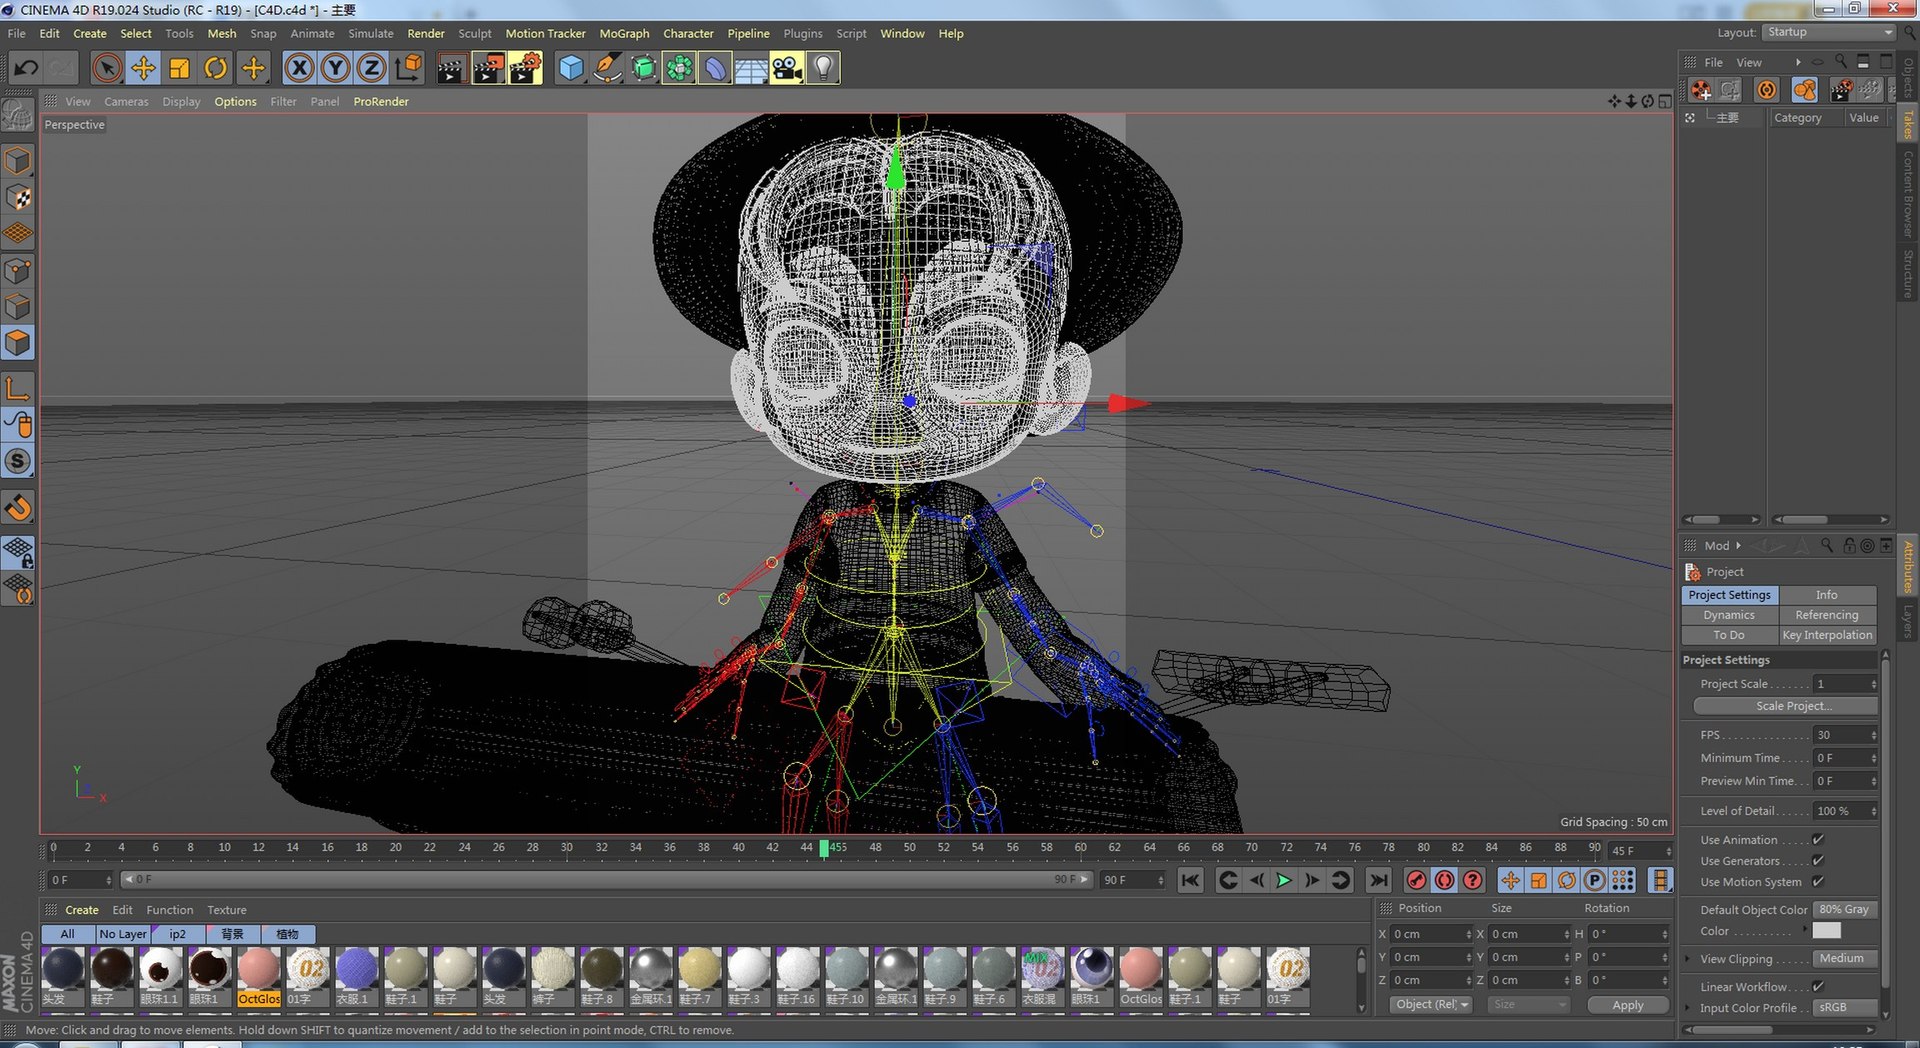Click the Undo arrow icon
The height and width of the screenshot is (1048, 1920).
pyautogui.click(x=26, y=68)
